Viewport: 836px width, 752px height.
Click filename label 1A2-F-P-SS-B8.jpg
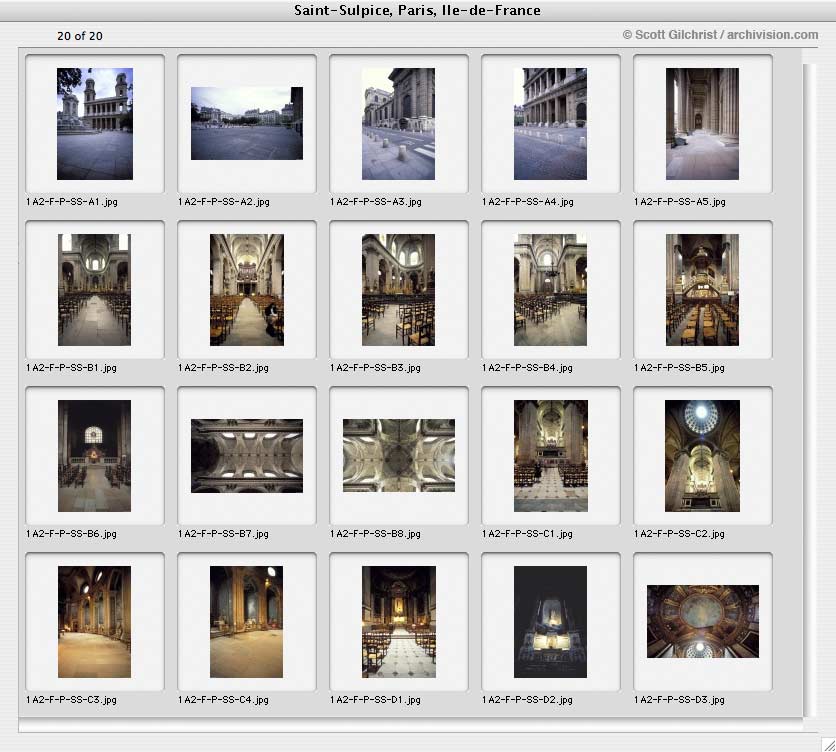(375, 533)
